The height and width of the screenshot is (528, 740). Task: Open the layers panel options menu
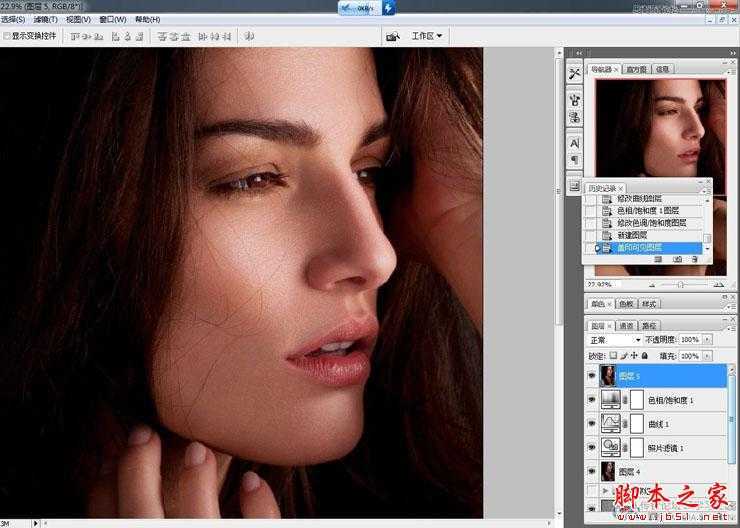[732, 327]
